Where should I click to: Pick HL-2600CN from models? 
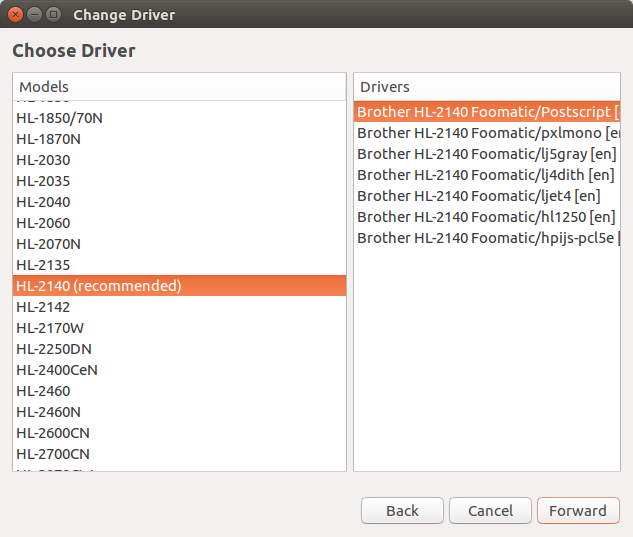point(179,433)
